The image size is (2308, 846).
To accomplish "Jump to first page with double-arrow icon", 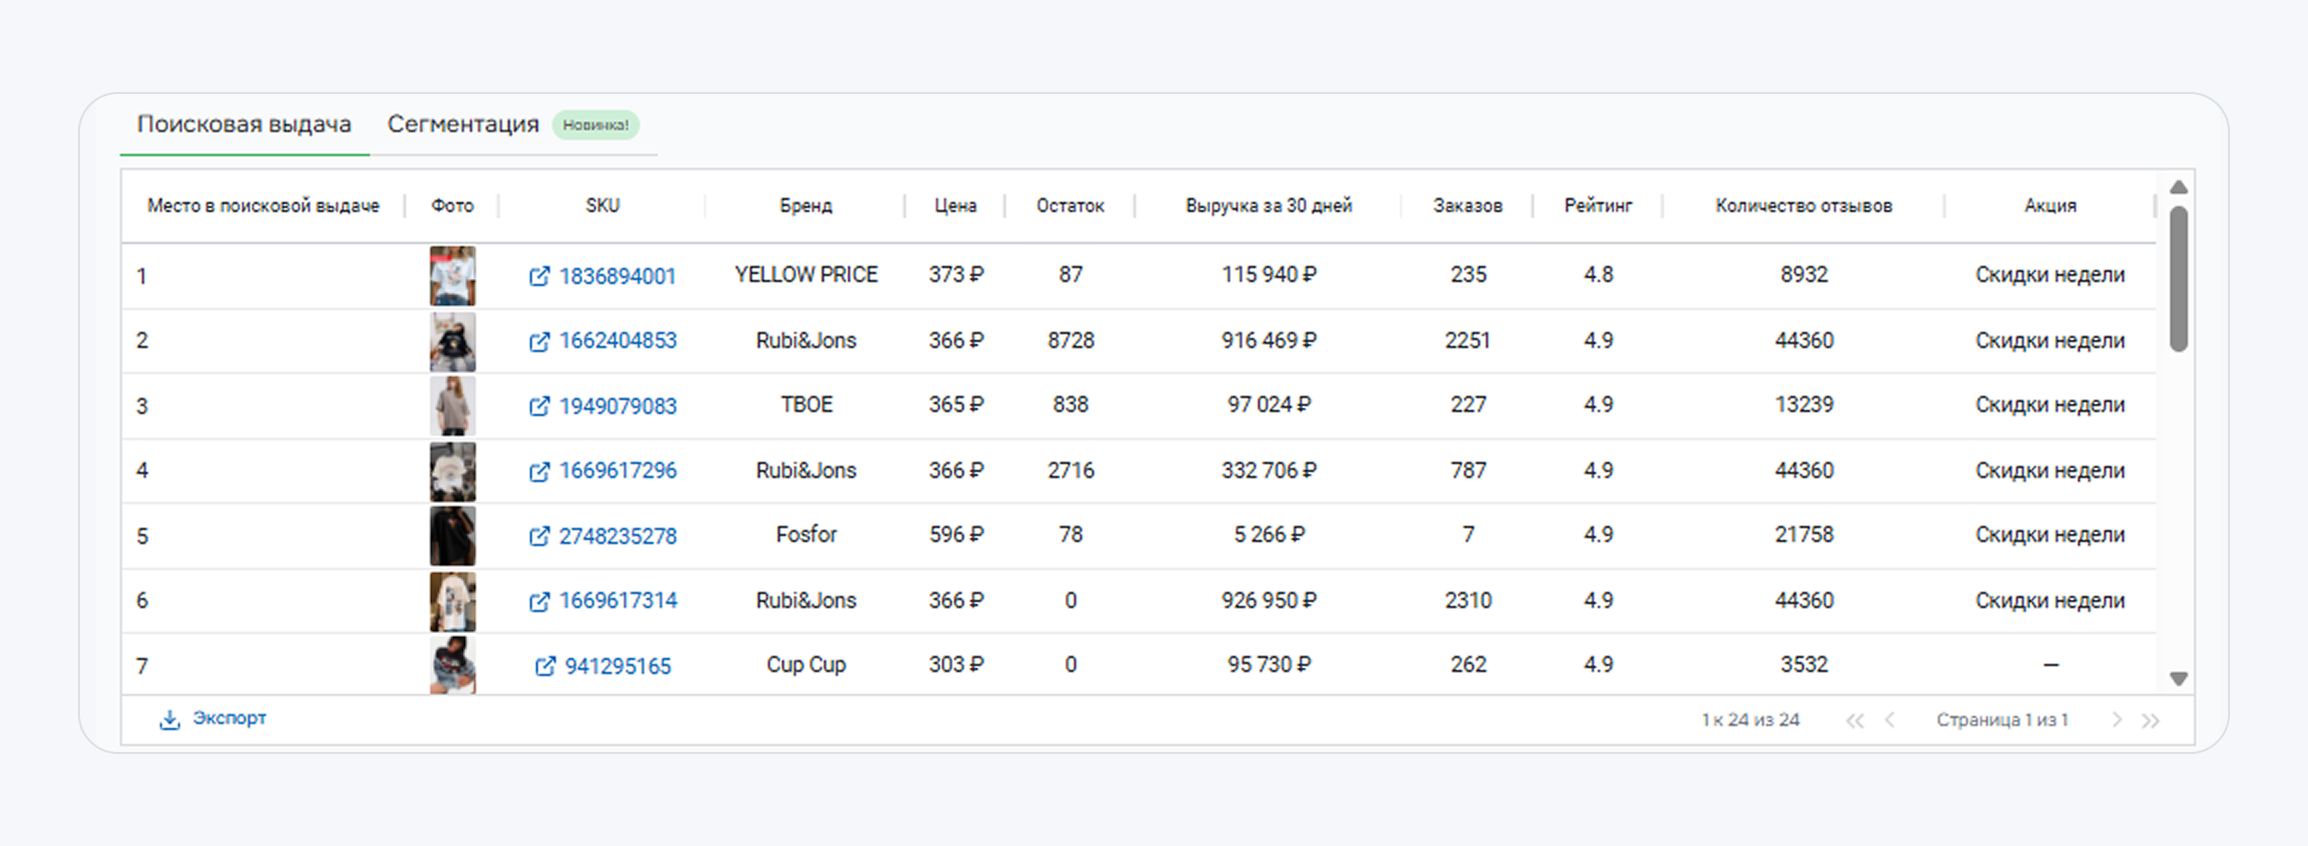I will (1855, 720).
